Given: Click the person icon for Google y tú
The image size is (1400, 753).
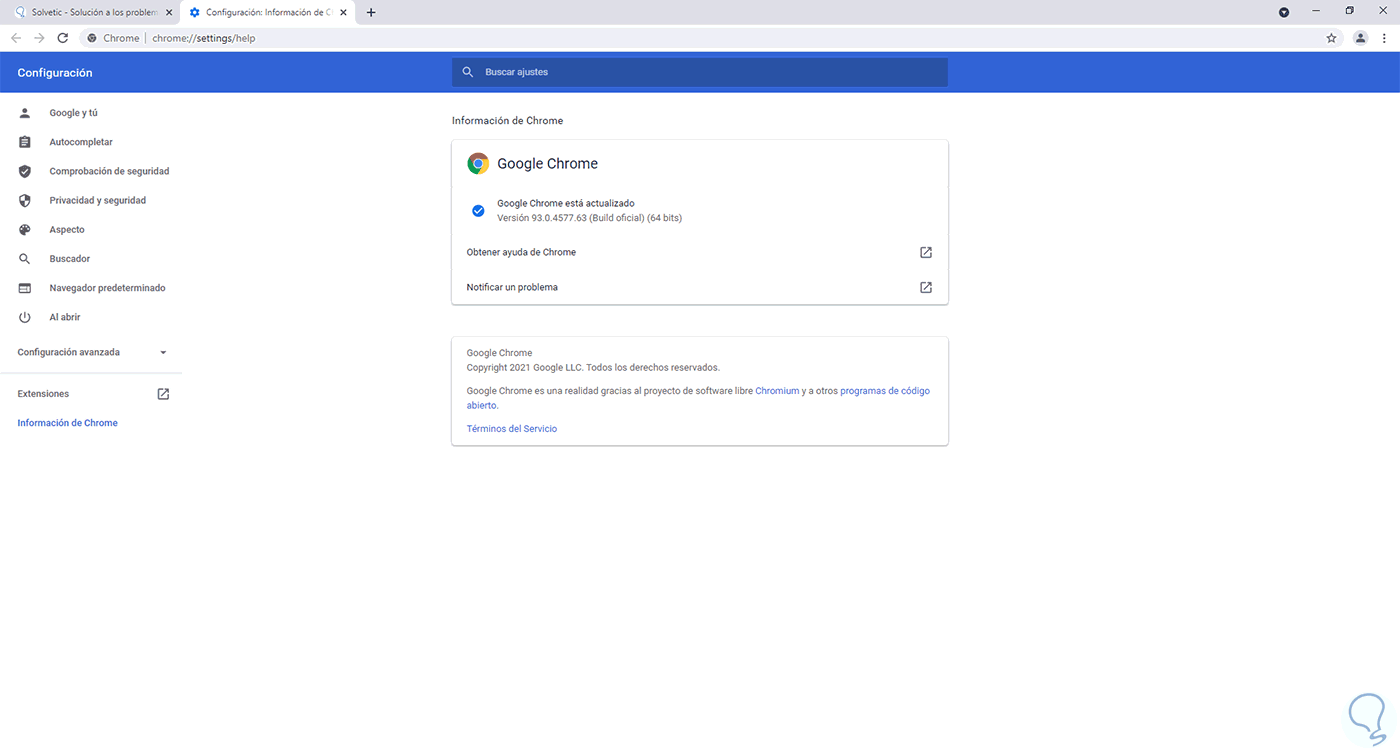Looking at the screenshot, I should click(x=25, y=113).
